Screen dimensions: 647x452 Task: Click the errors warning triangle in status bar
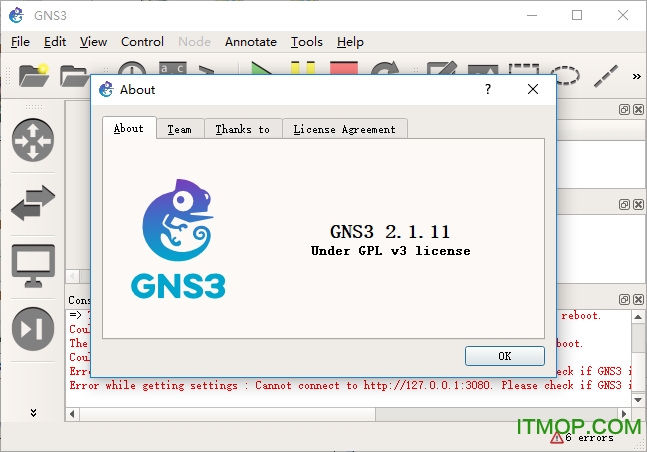(557, 437)
